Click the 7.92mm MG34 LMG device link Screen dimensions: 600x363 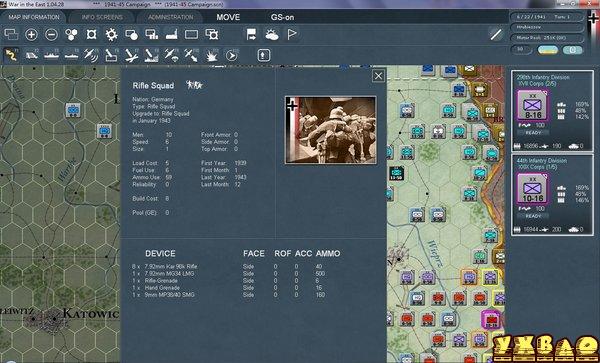point(169,273)
